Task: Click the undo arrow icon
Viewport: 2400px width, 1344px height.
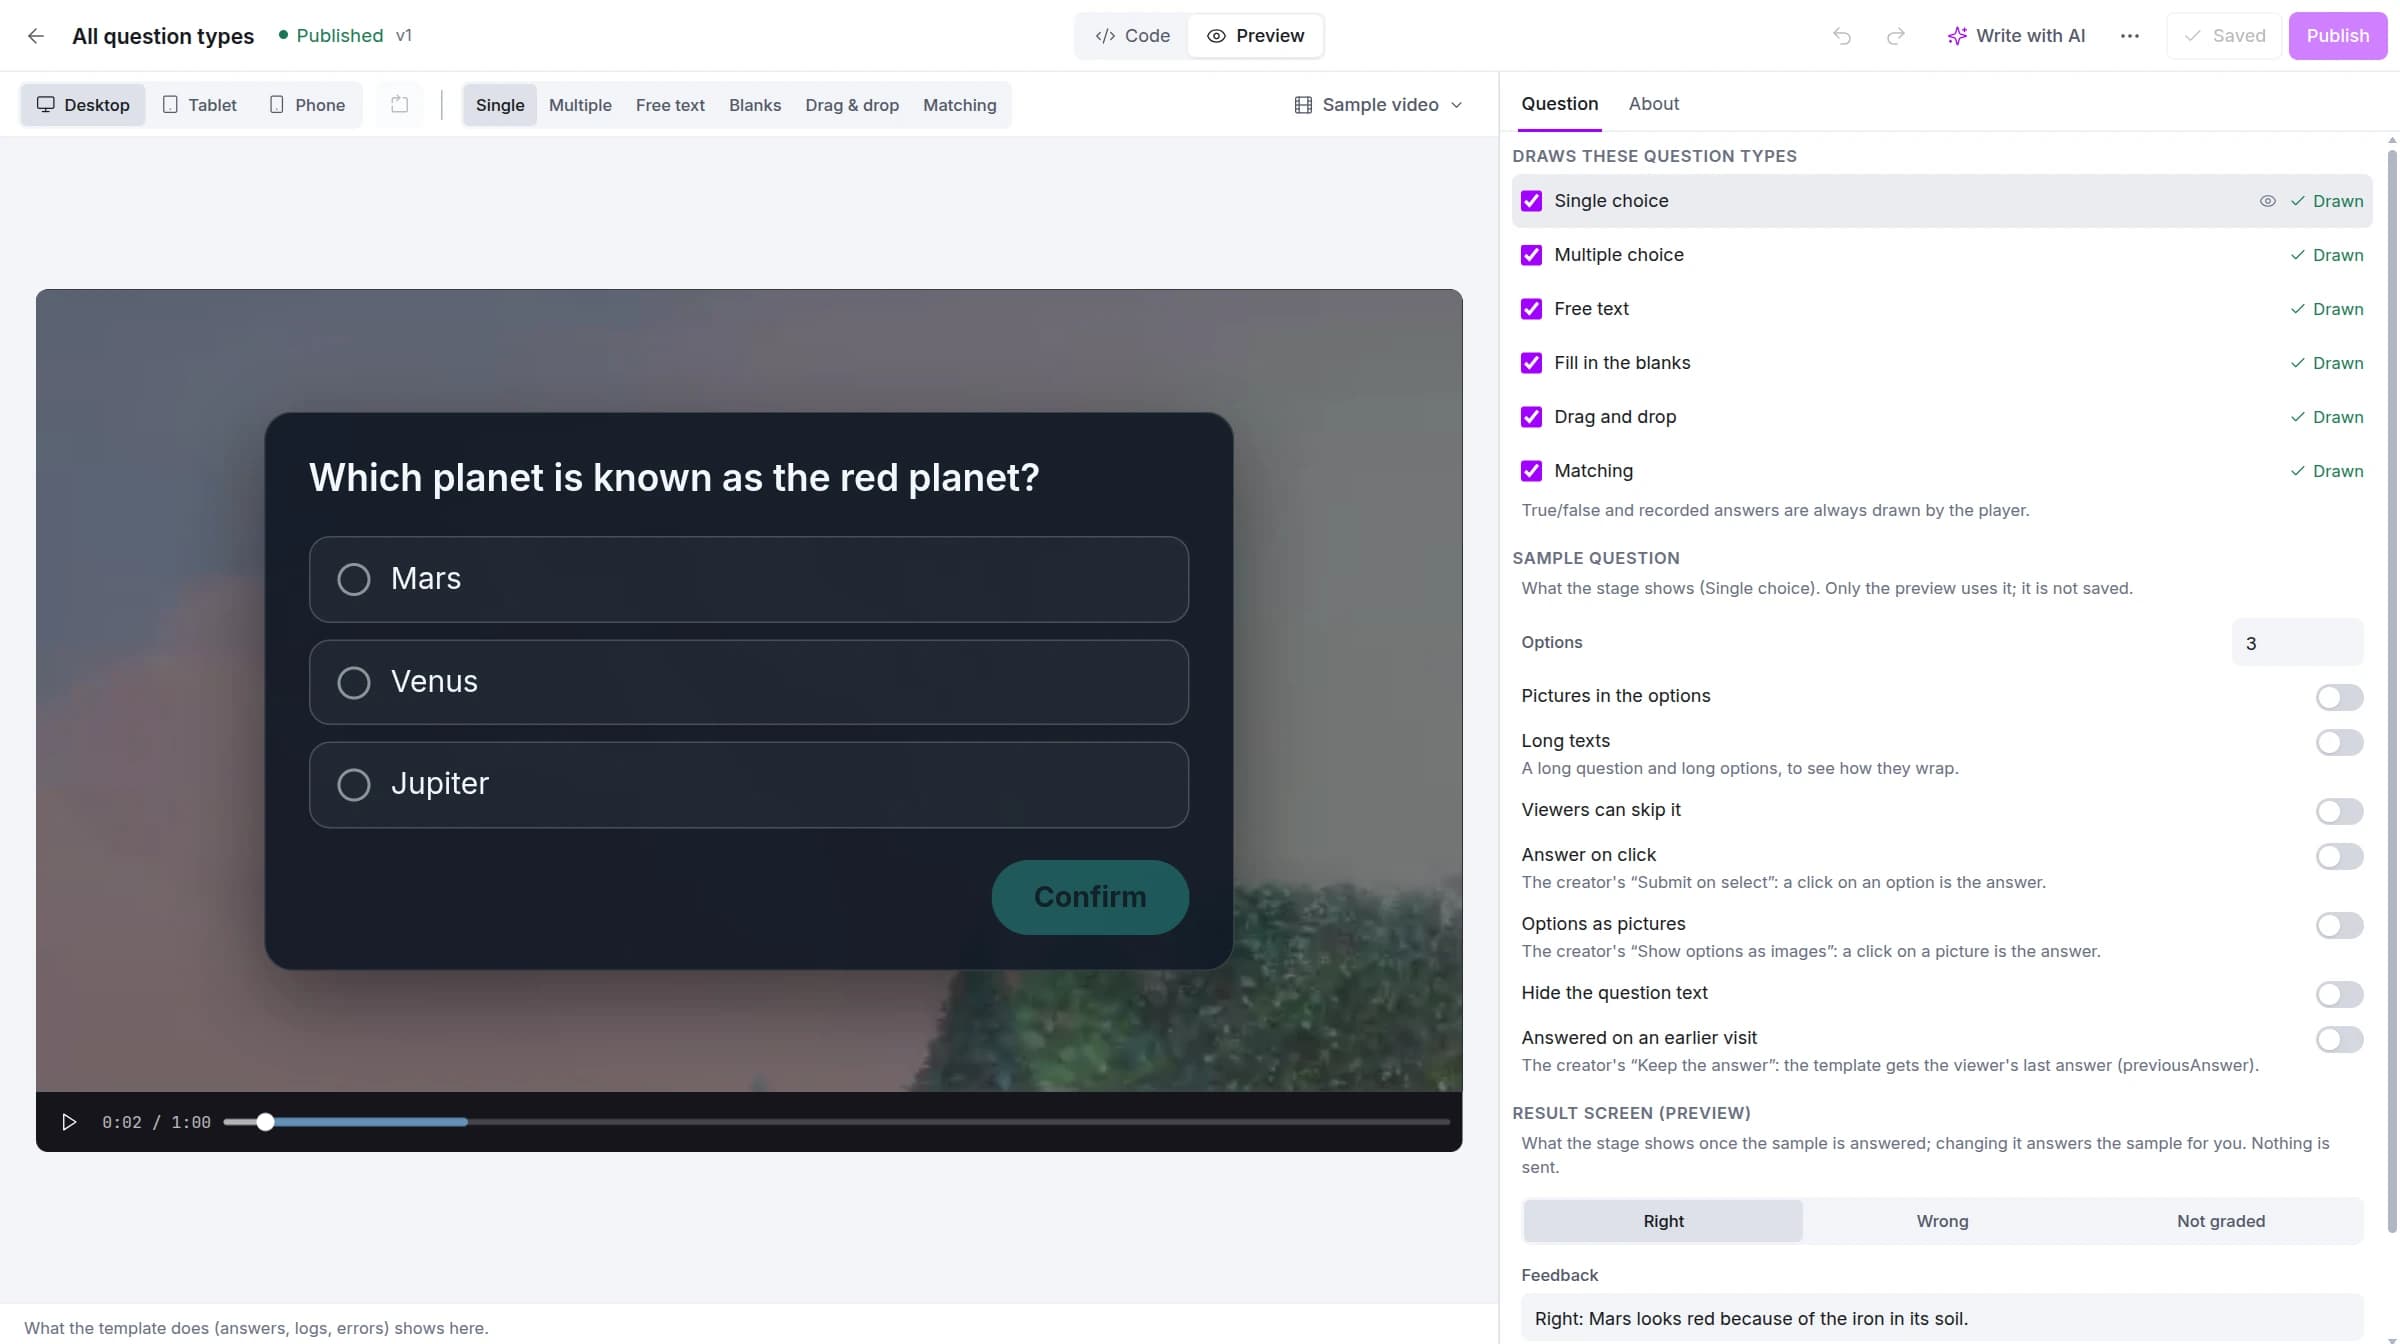Action: pos(1842,36)
